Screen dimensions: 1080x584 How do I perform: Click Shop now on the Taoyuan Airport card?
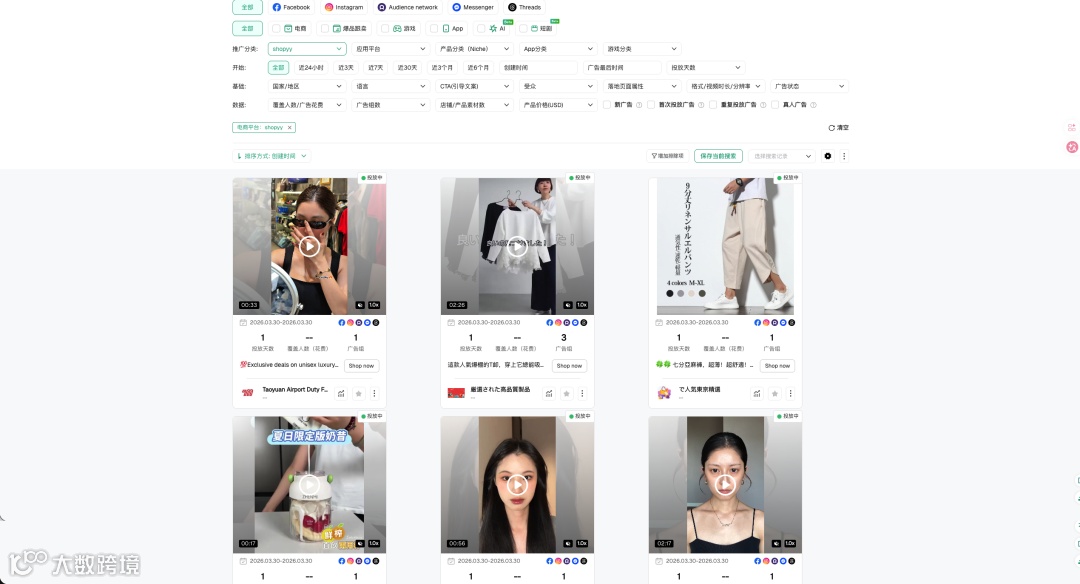click(361, 366)
